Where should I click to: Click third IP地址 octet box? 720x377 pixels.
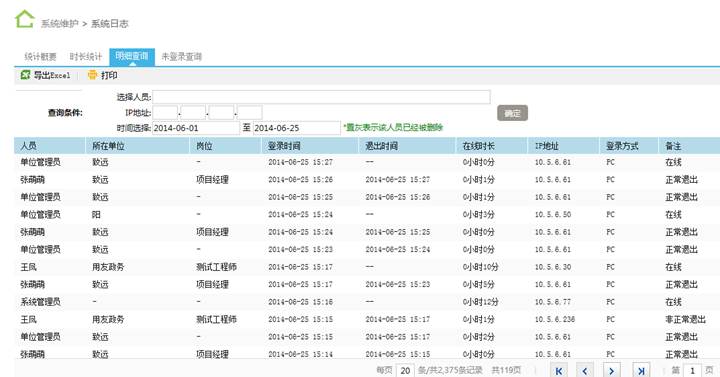coord(221,113)
